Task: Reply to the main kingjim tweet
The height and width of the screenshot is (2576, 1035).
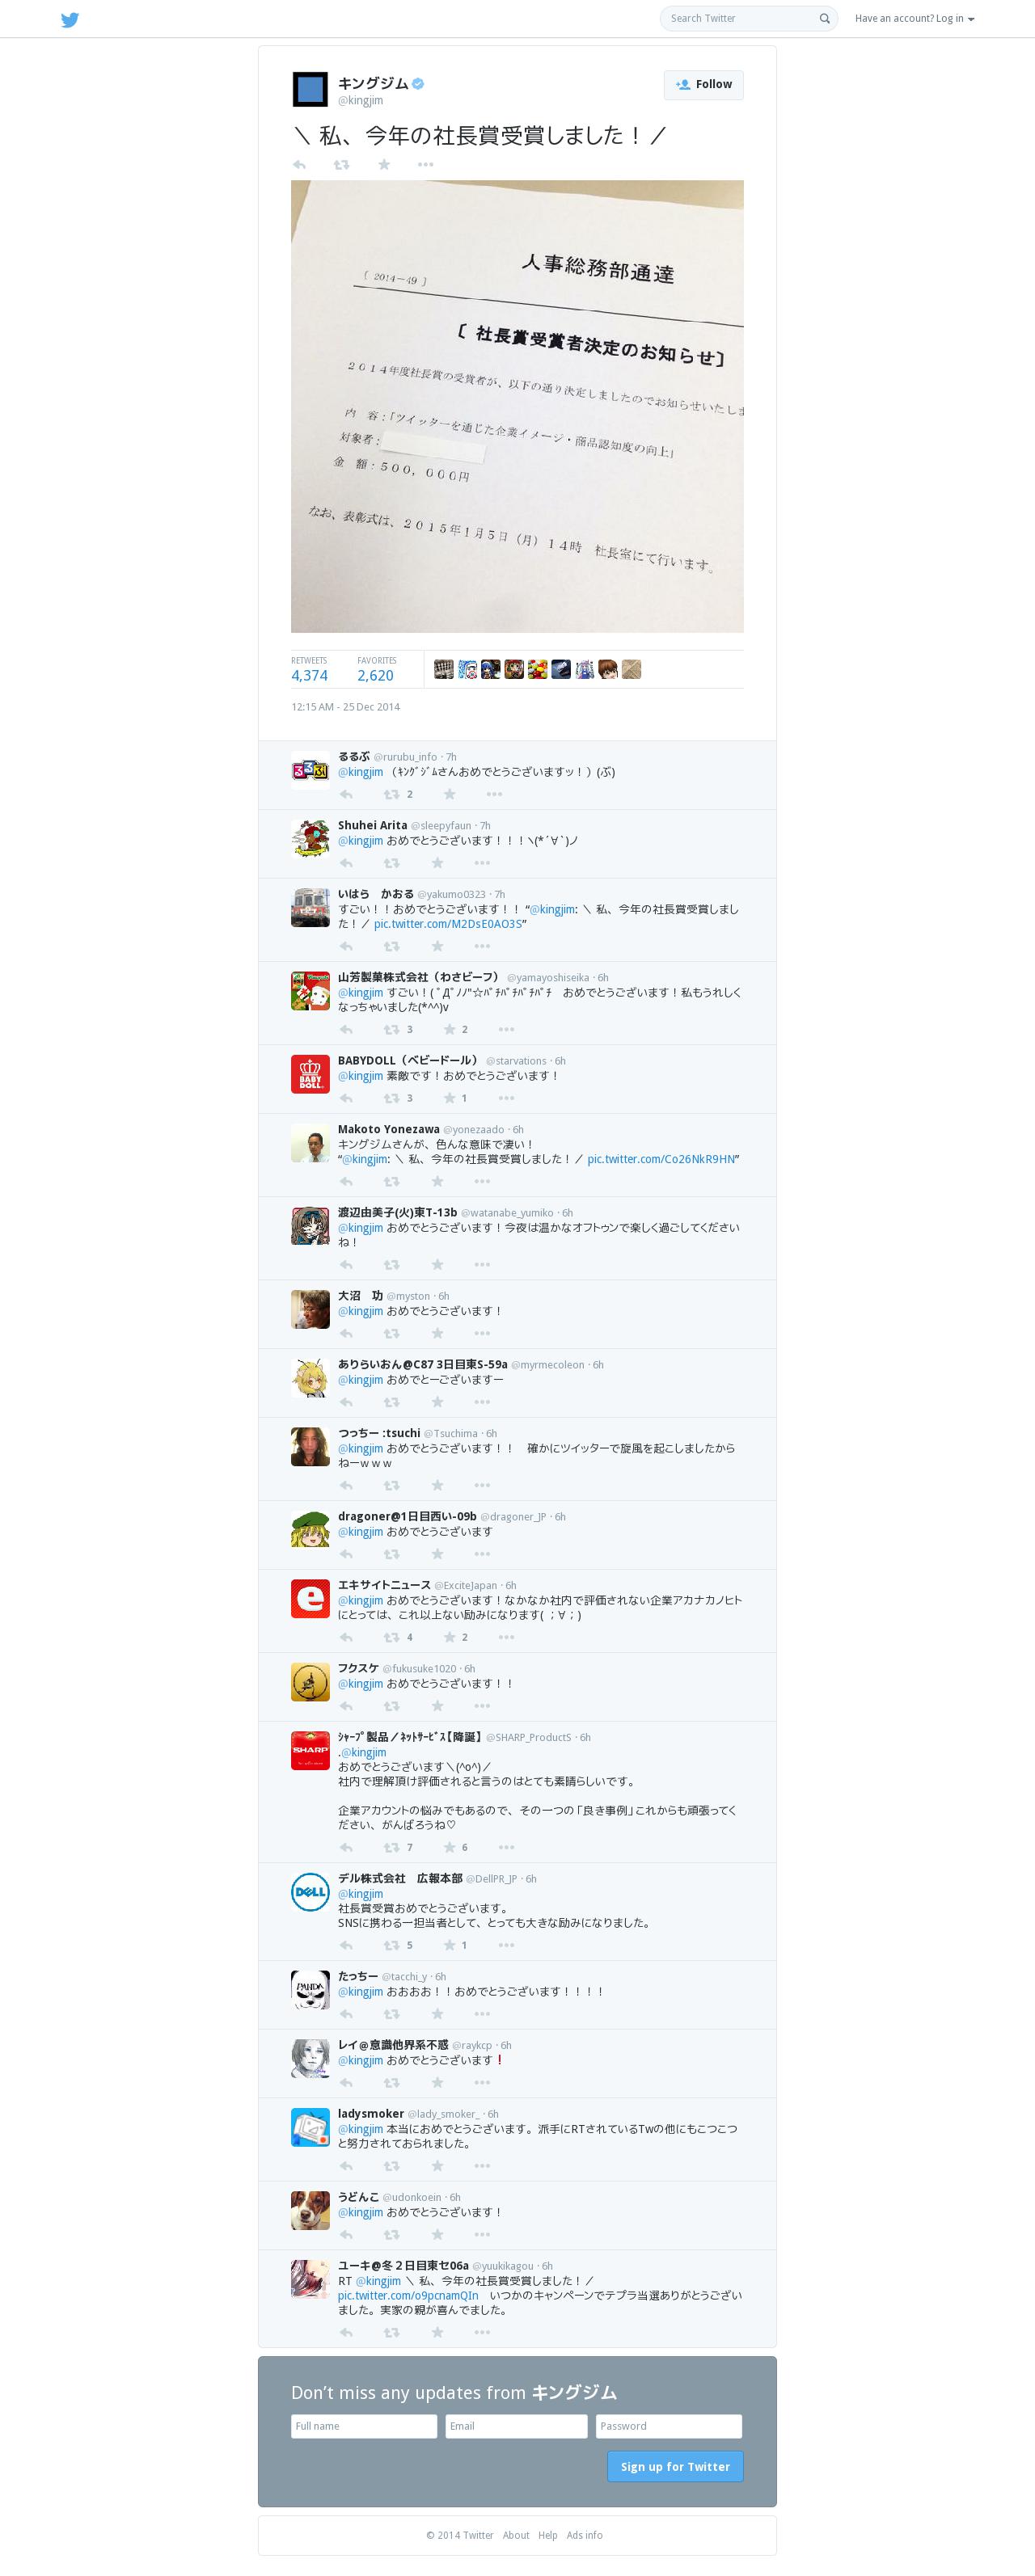Action: click(x=299, y=165)
